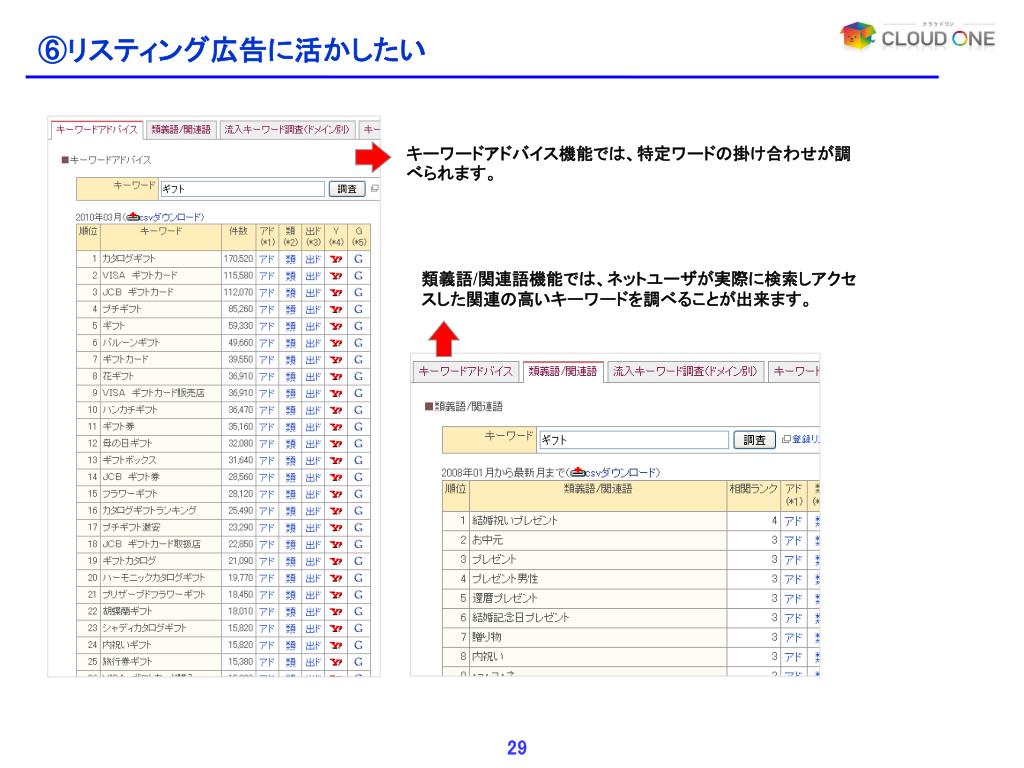Open Google icon in 胡蝶蘭ギフト row
1024x768 pixels.
click(359, 611)
